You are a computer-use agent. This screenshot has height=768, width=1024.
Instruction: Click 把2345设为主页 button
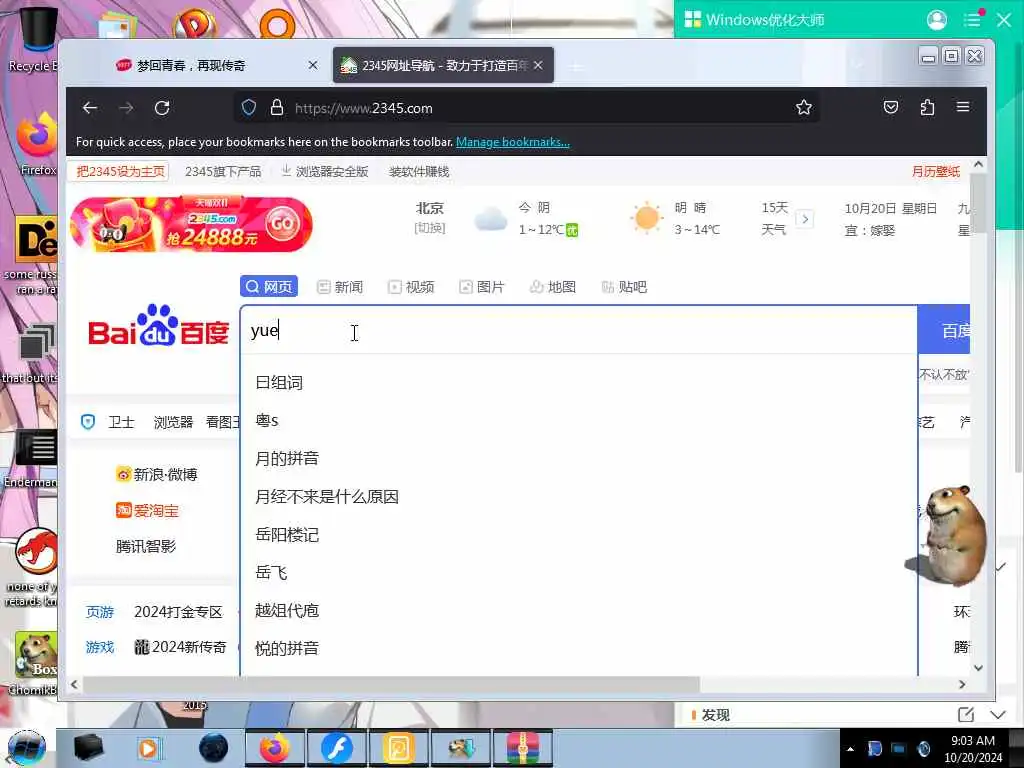coord(120,171)
